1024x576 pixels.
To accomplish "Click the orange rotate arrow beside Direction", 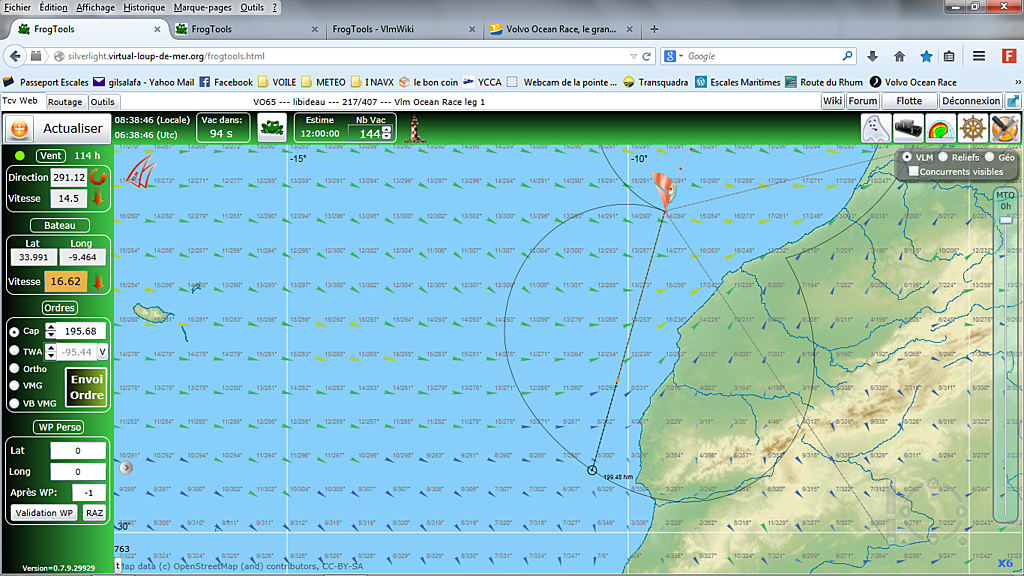I will pyautogui.click(x=99, y=177).
